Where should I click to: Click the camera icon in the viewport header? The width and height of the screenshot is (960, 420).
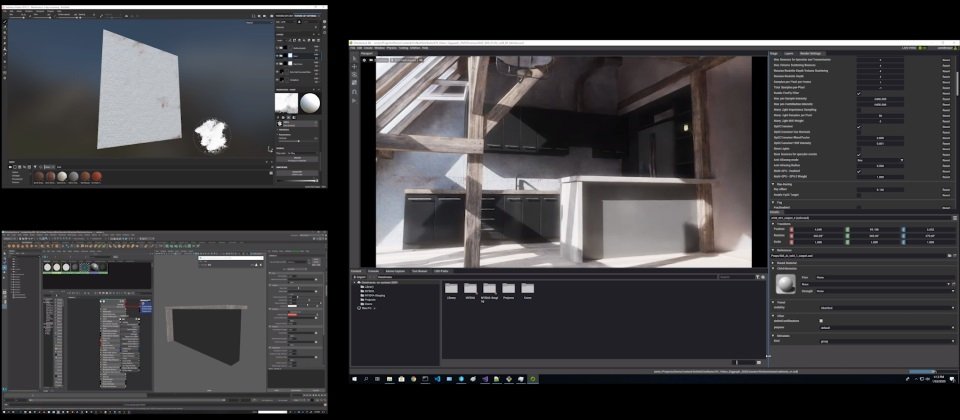(371, 60)
